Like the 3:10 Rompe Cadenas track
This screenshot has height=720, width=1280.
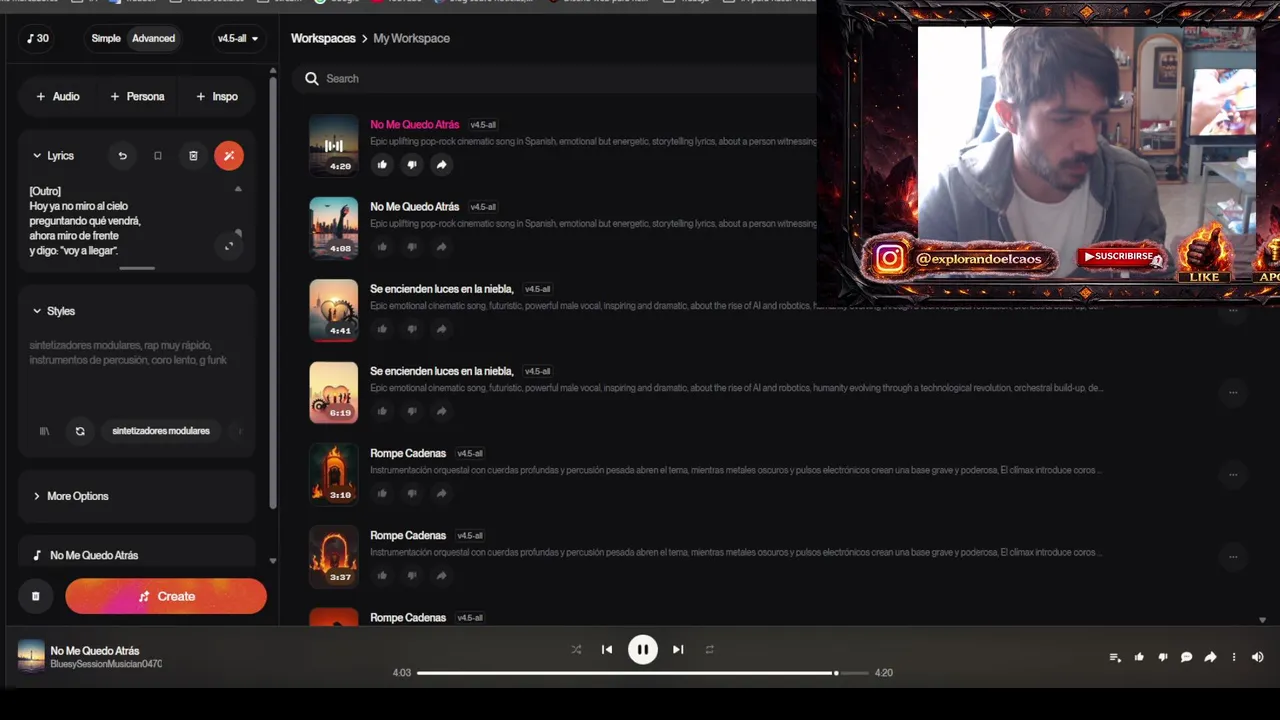[x=382, y=493]
